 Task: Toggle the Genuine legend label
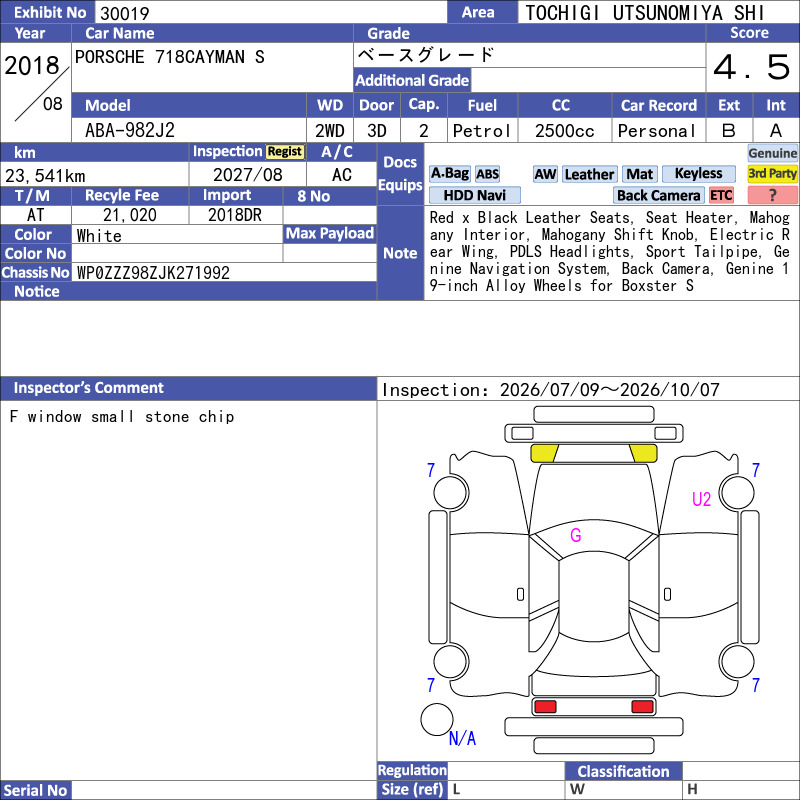[x=772, y=153]
